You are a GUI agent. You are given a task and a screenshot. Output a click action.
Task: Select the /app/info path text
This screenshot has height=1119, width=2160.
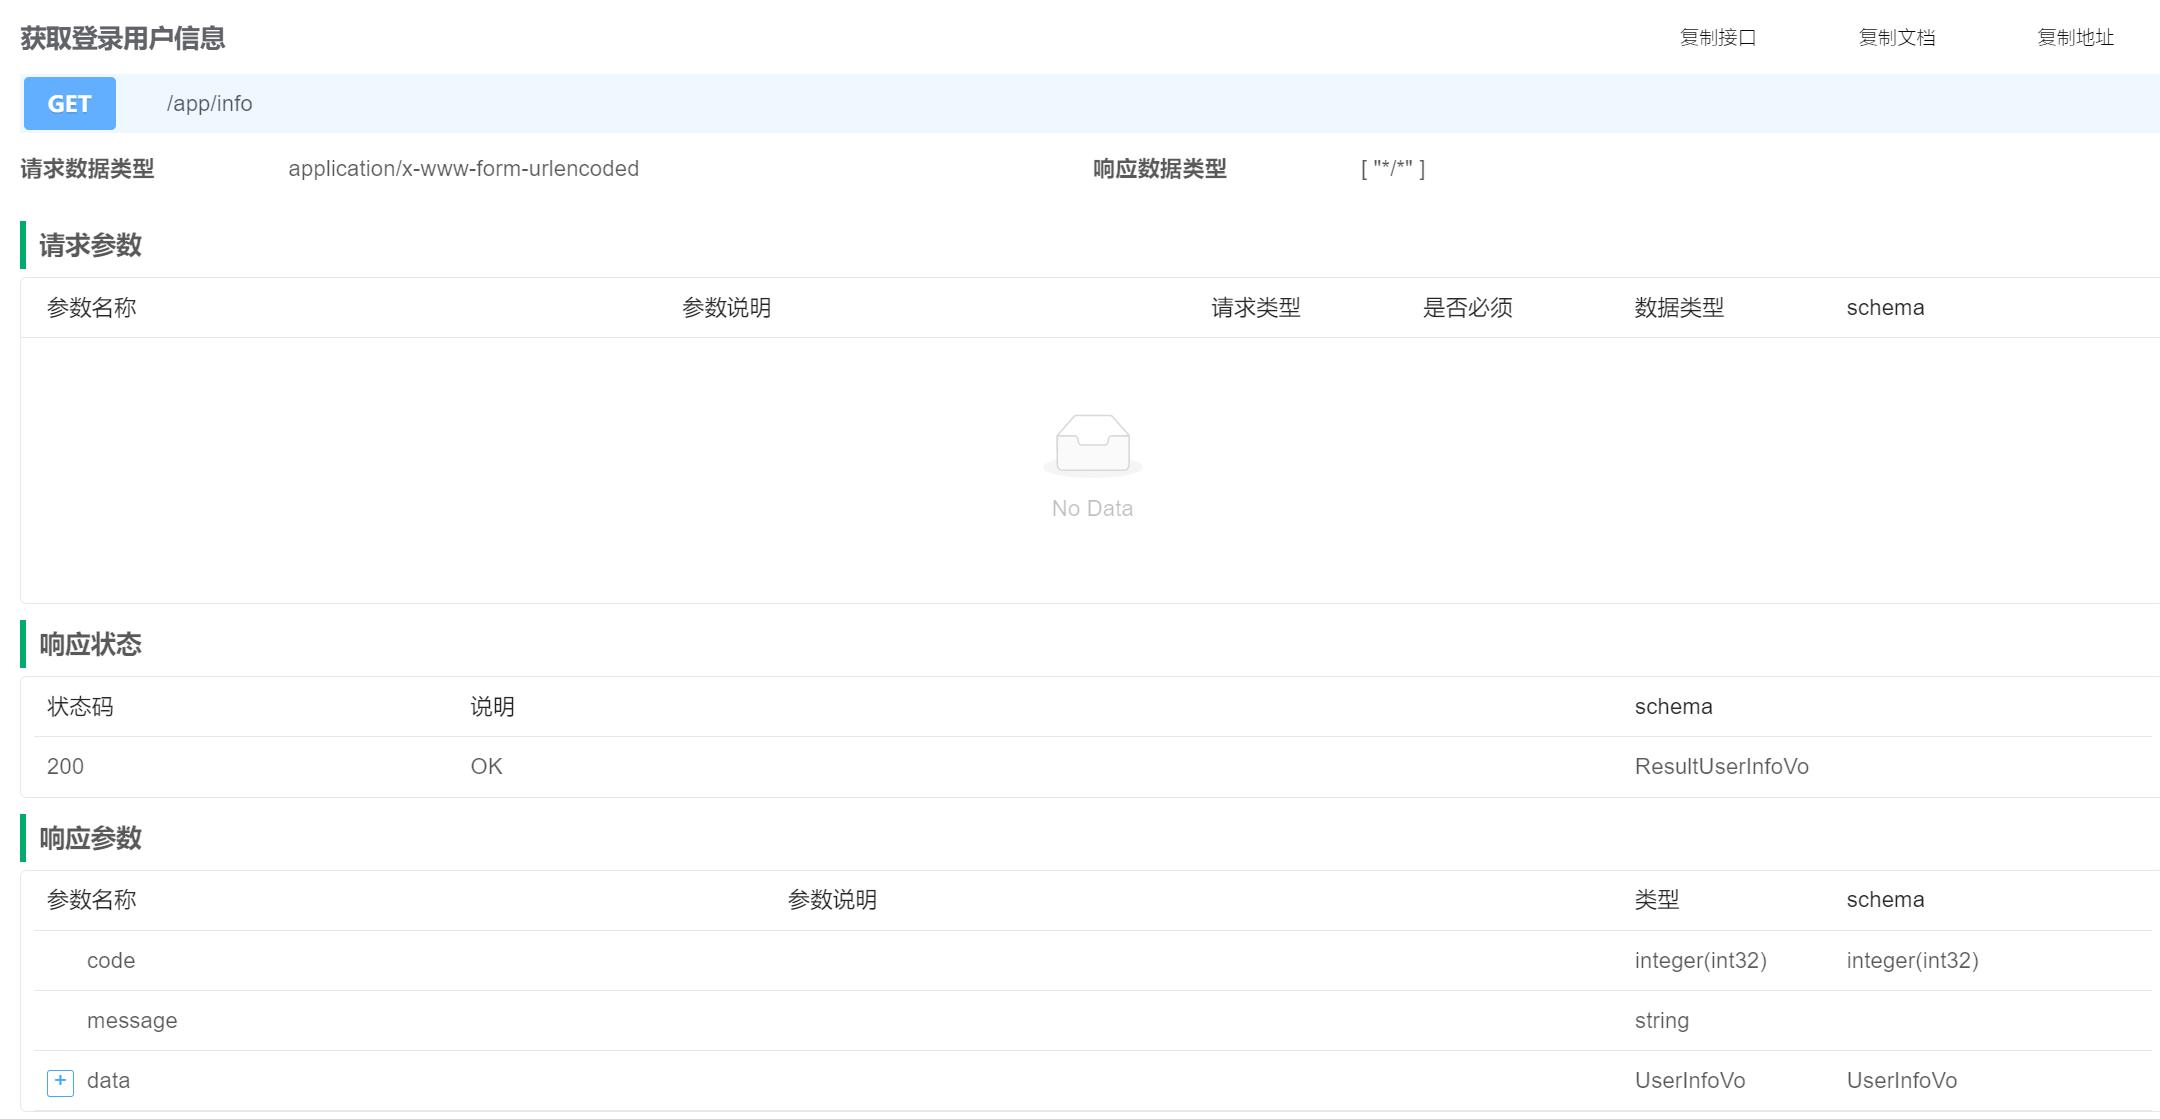(x=209, y=104)
